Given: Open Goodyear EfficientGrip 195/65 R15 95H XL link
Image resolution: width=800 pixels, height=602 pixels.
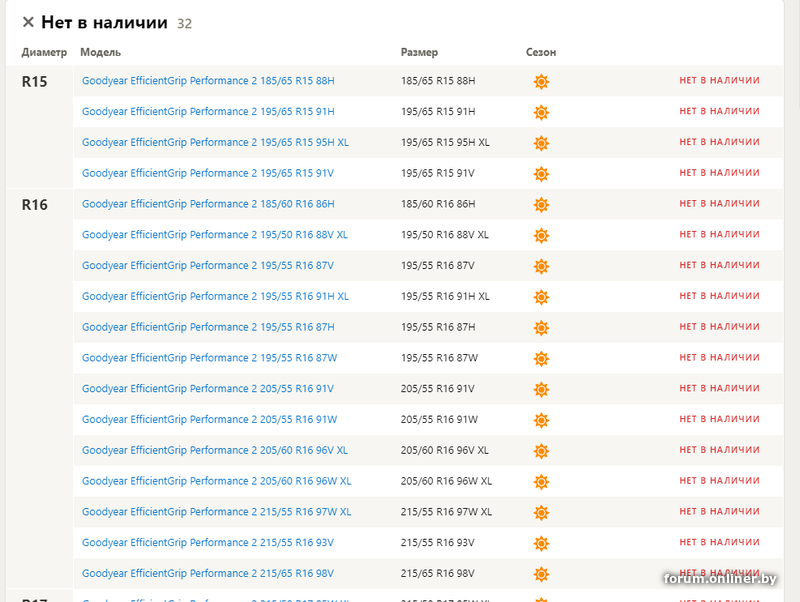Looking at the screenshot, I should (215, 143).
